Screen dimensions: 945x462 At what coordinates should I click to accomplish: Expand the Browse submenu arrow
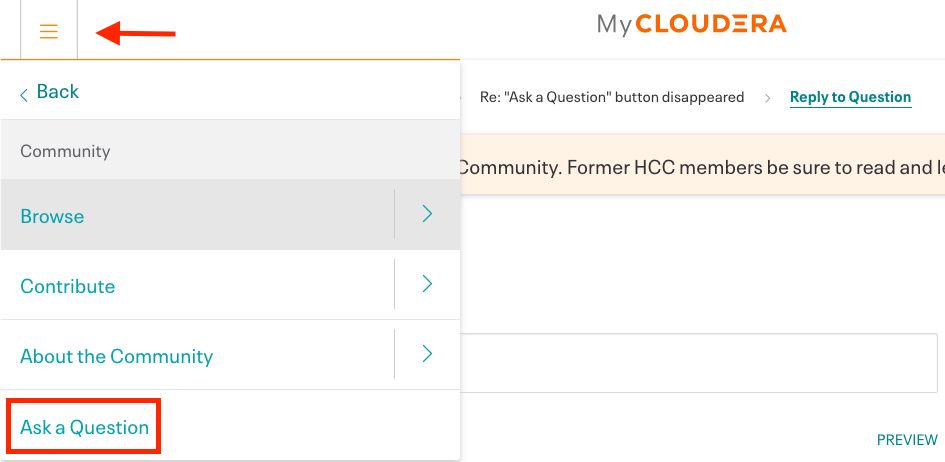click(427, 214)
